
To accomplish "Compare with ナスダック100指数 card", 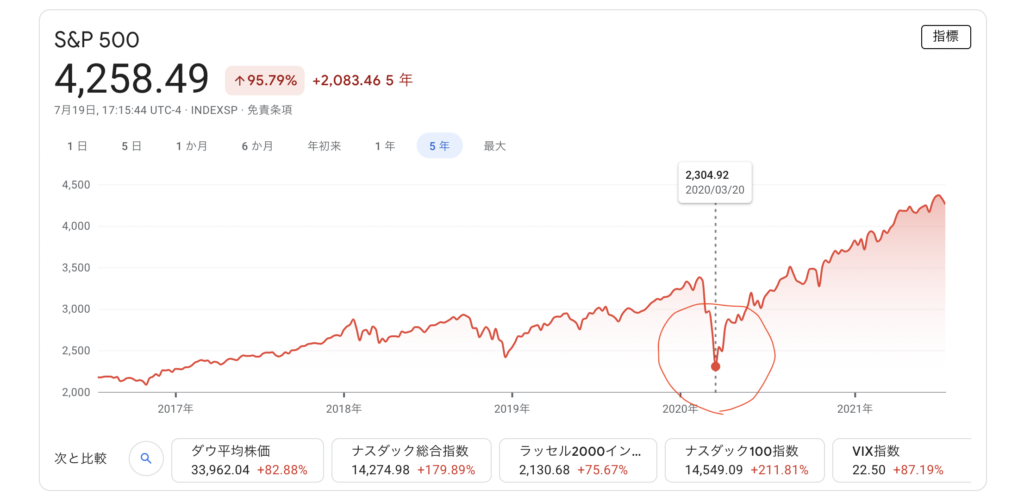I will pos(745,460).
